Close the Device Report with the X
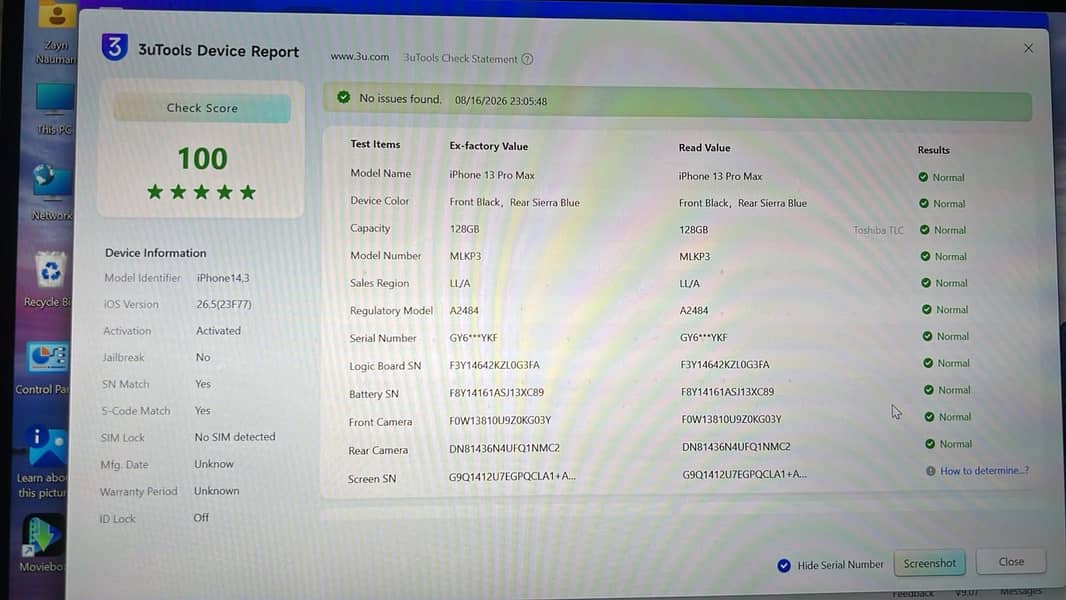The height and width of the screenshot is (600, 1066). coord(1028,48)
